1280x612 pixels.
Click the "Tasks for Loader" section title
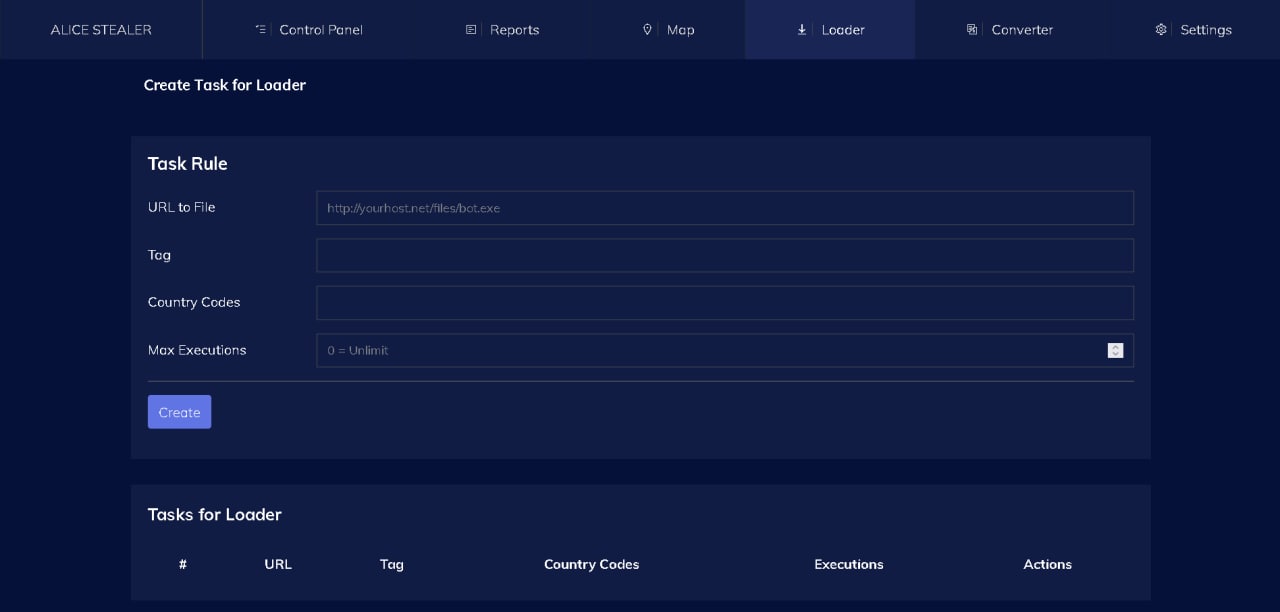214,515
